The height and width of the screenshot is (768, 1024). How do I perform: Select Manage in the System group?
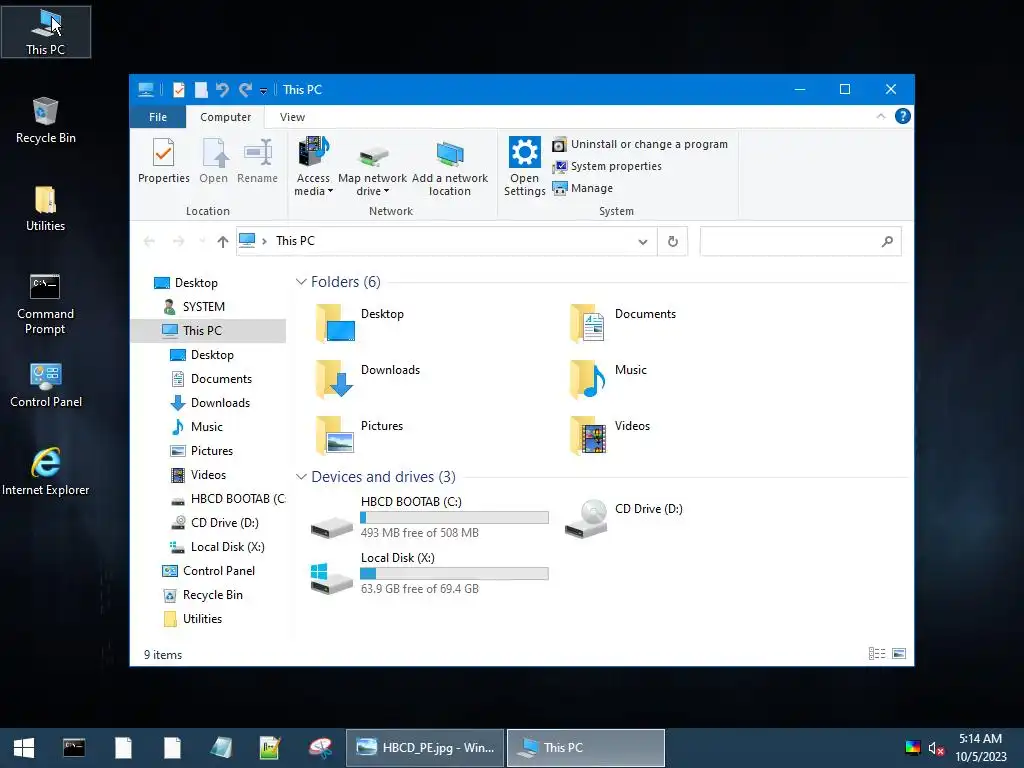pyautogui.click(x=583, y=188)
